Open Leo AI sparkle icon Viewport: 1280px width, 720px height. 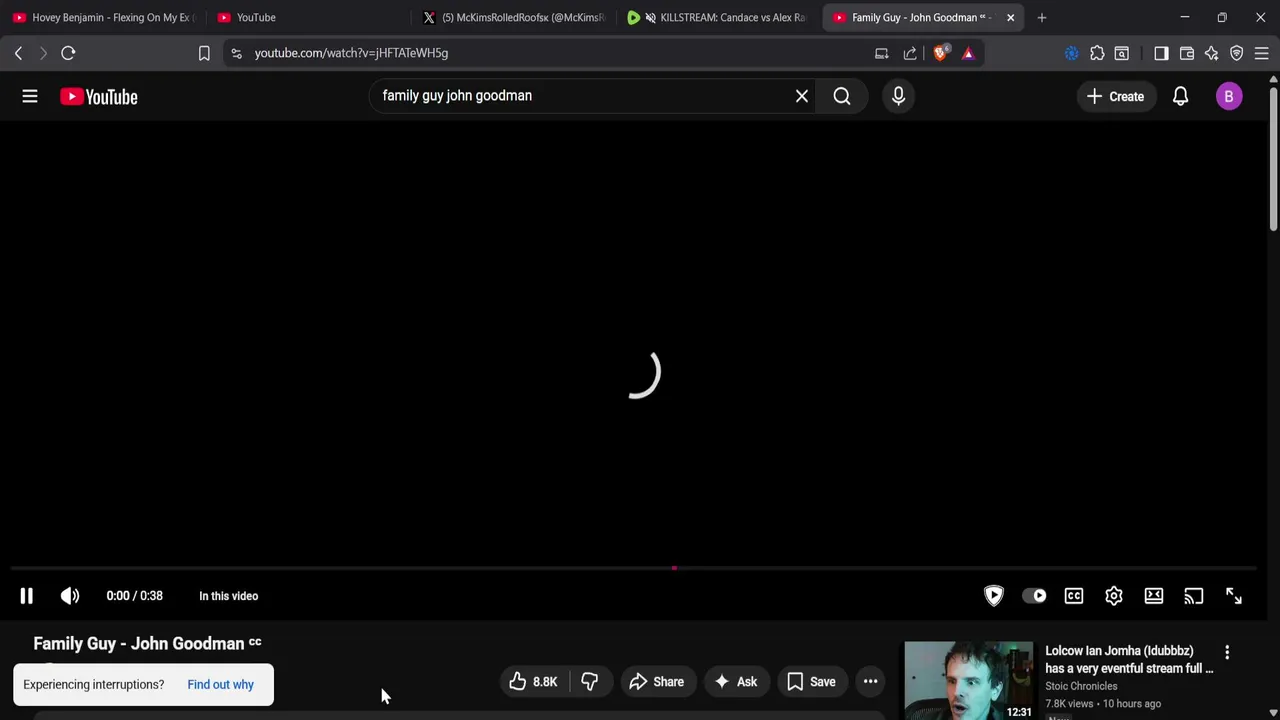pyautogui.click(x=1212, y=53)
